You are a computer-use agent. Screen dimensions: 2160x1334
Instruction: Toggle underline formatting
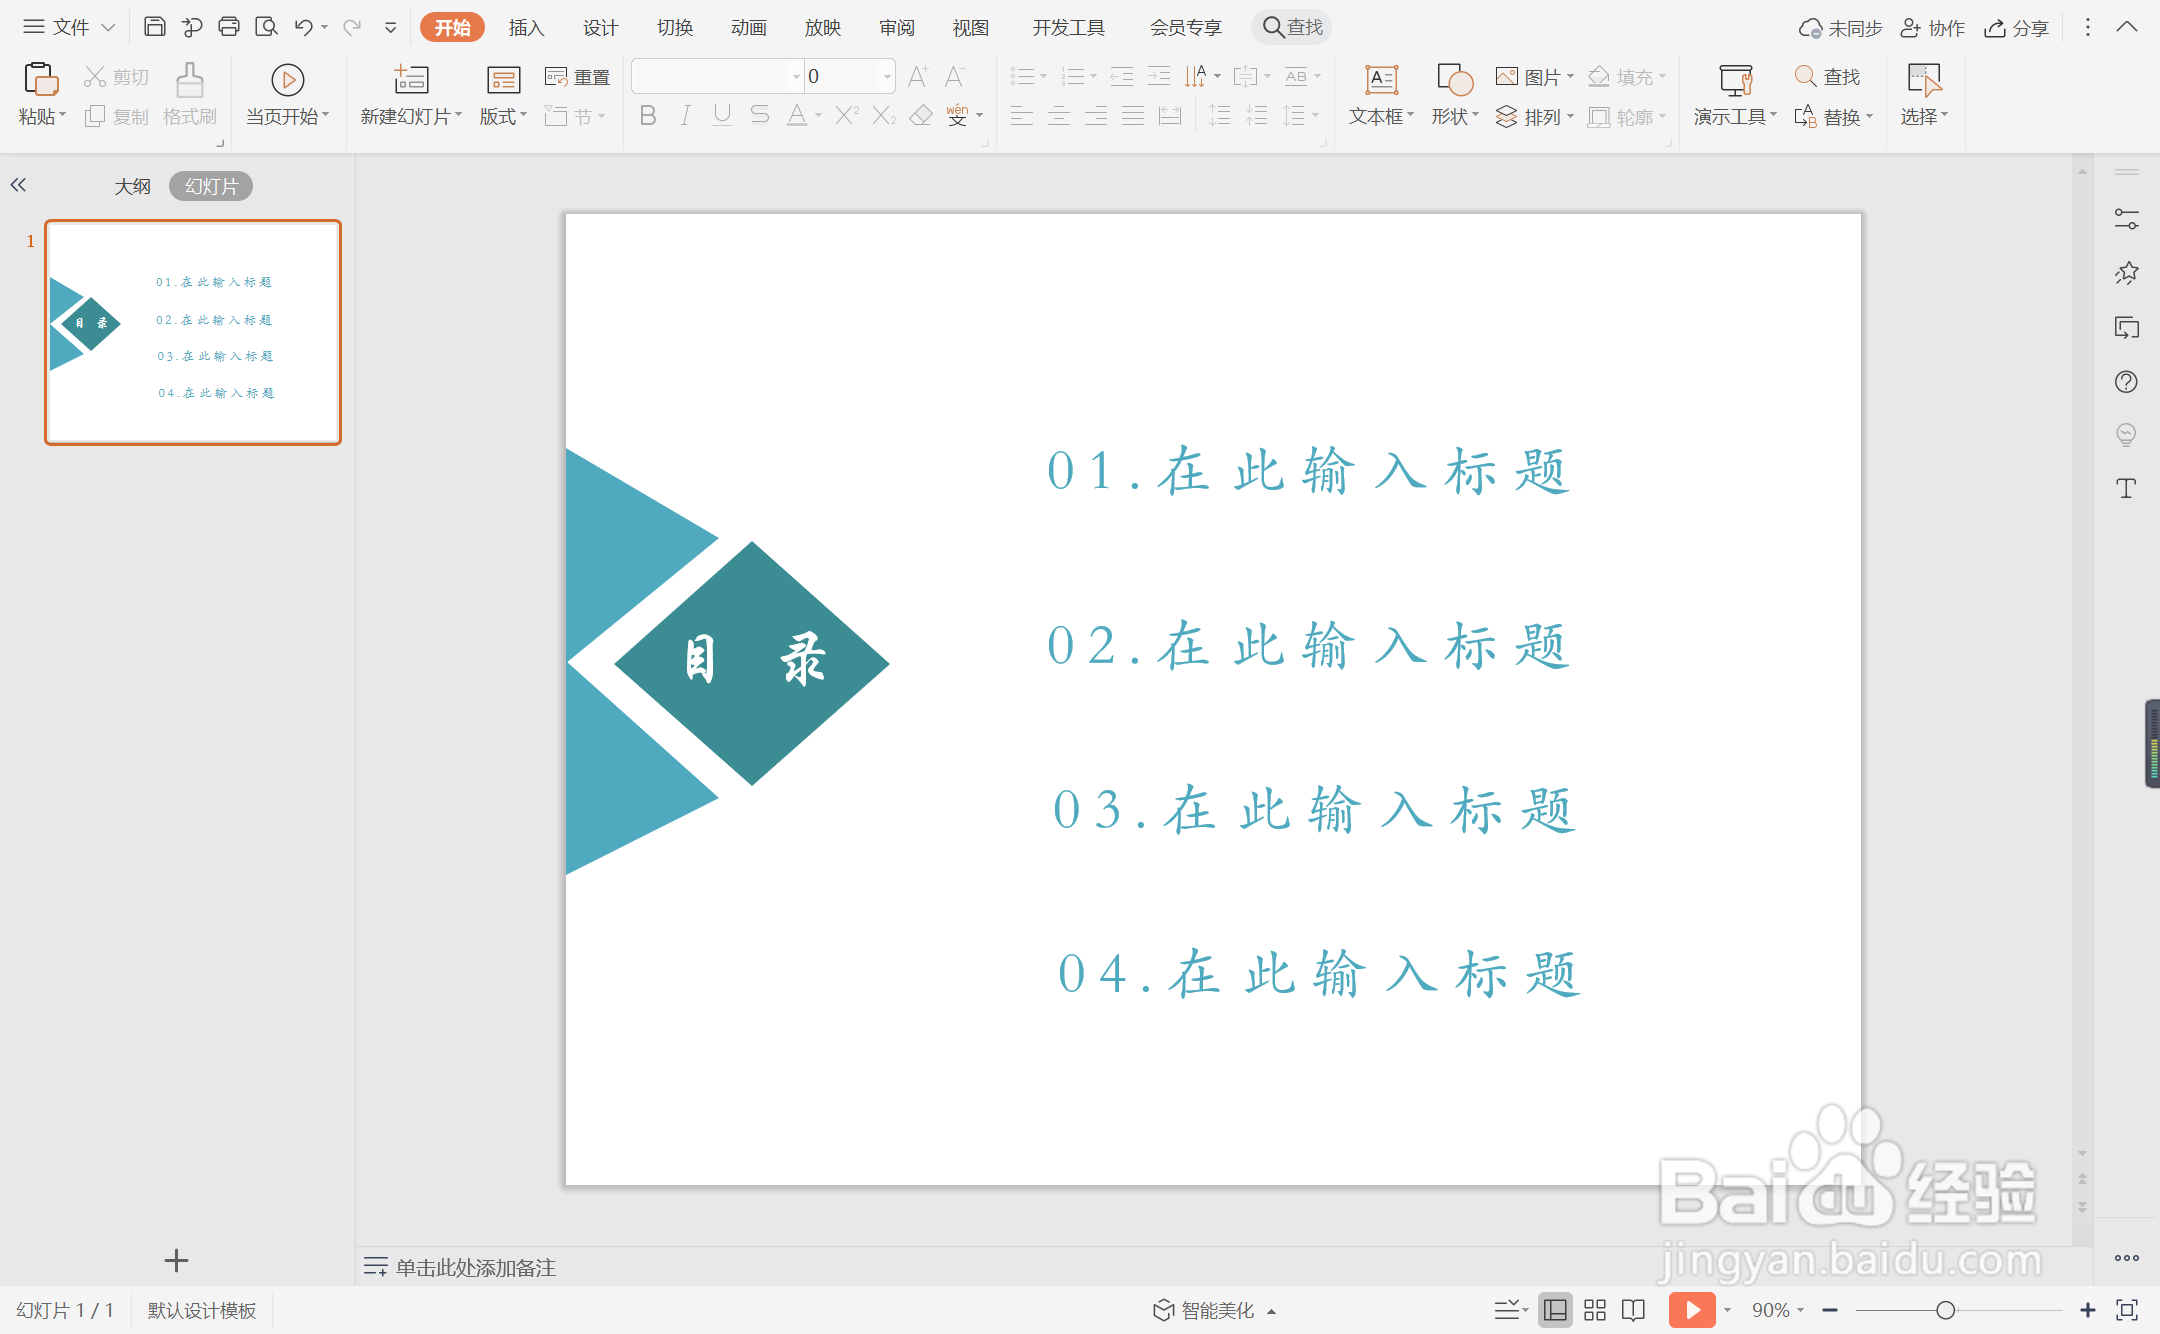722,116
